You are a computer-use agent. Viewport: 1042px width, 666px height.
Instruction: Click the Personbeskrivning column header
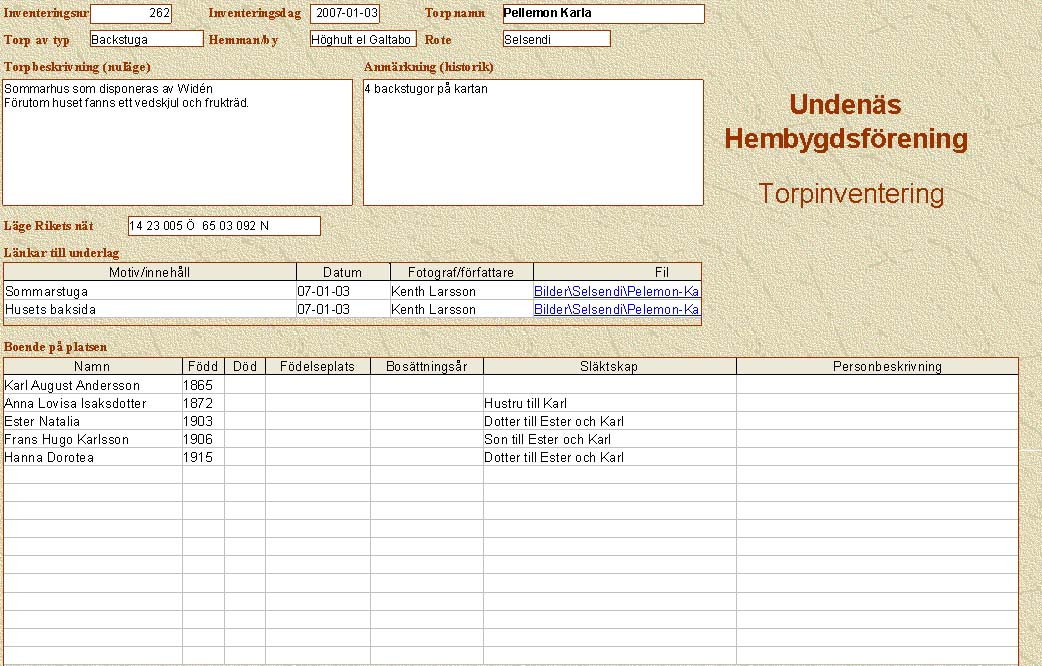click(x=877, y=367)
